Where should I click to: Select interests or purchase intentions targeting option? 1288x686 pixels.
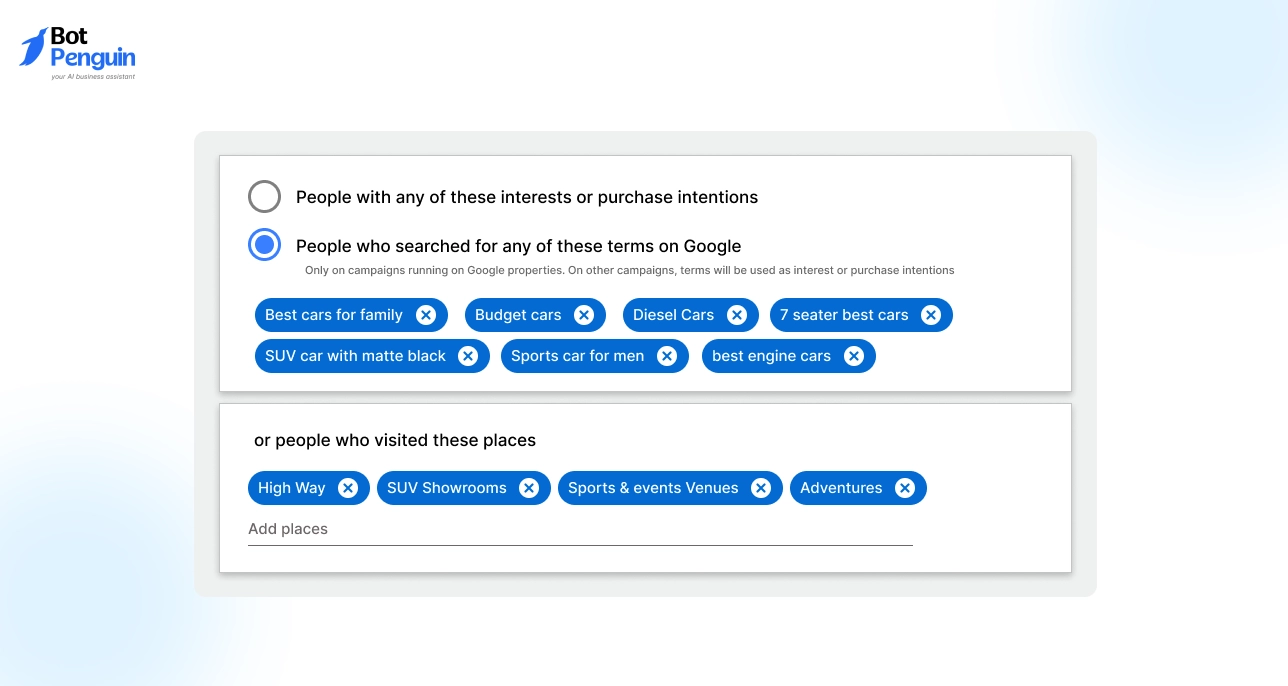click(x=264, y=196)
